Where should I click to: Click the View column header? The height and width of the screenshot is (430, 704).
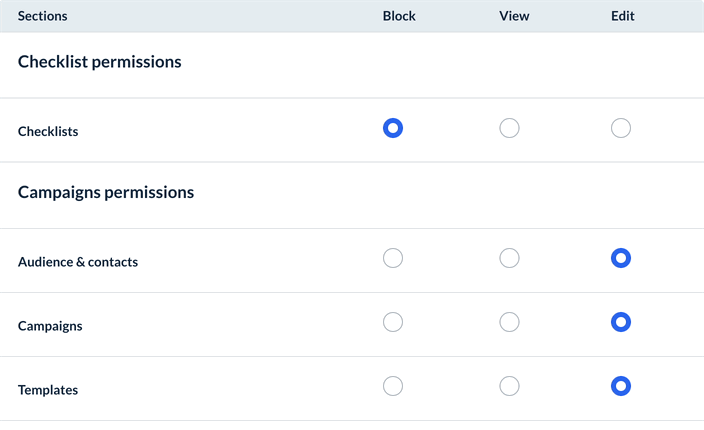click(514, 16)
